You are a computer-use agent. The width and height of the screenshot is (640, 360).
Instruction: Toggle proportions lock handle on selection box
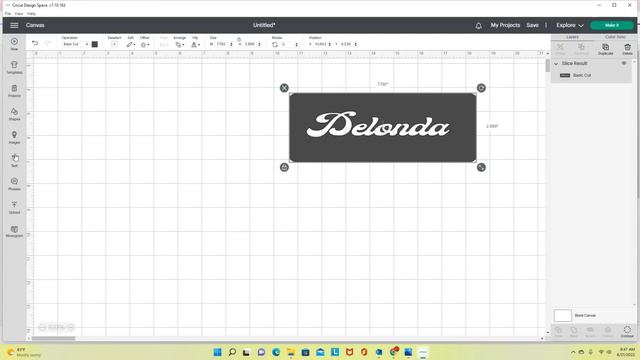[x=284, y=167]
